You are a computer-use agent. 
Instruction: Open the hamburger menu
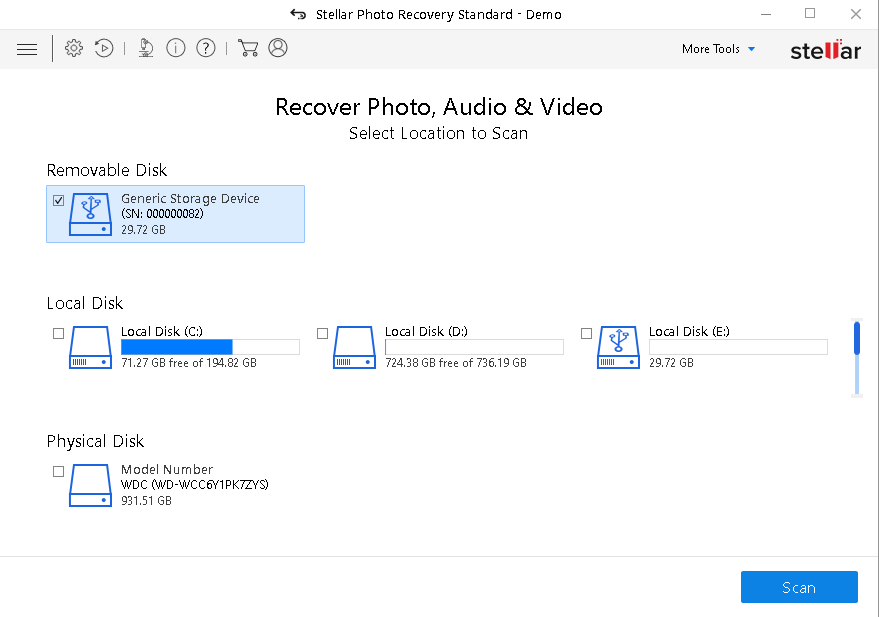[27, 49]
